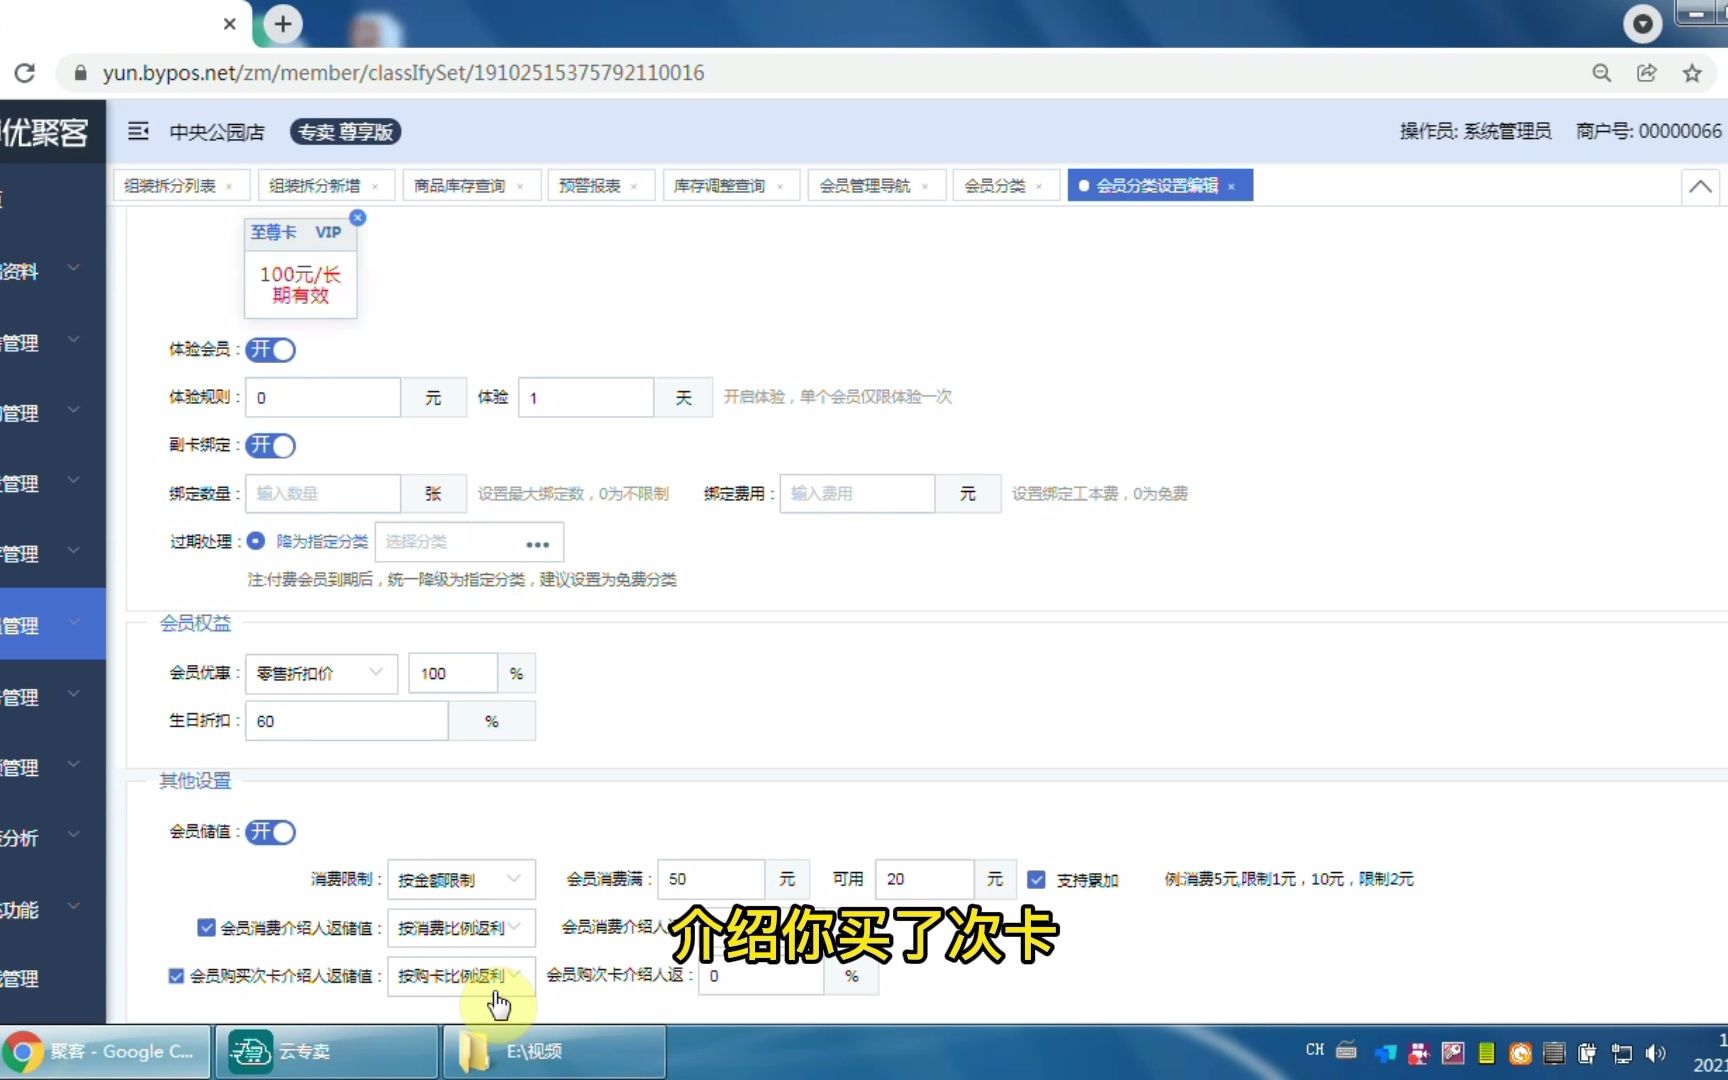Click the 中央公园店 store name
Viewport: 1728px width, 1080px height.
217,132
